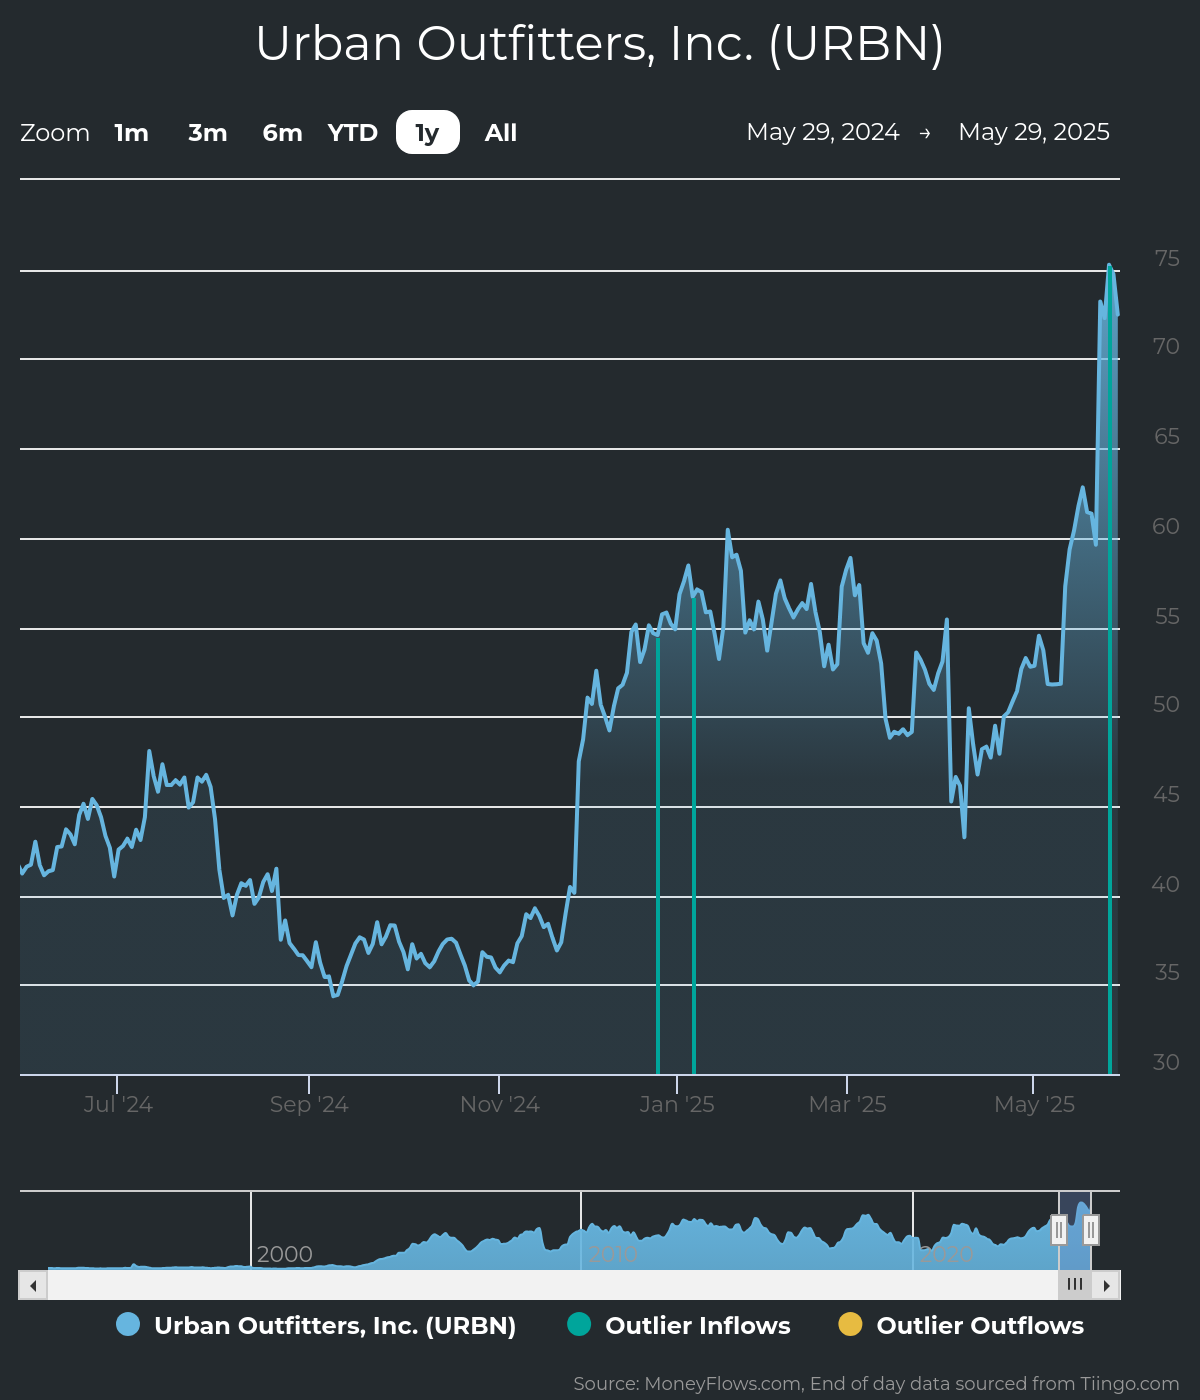Click the navigator scrollbar left arrow
The image size is (1200, 1400).
click(33, 1285)
